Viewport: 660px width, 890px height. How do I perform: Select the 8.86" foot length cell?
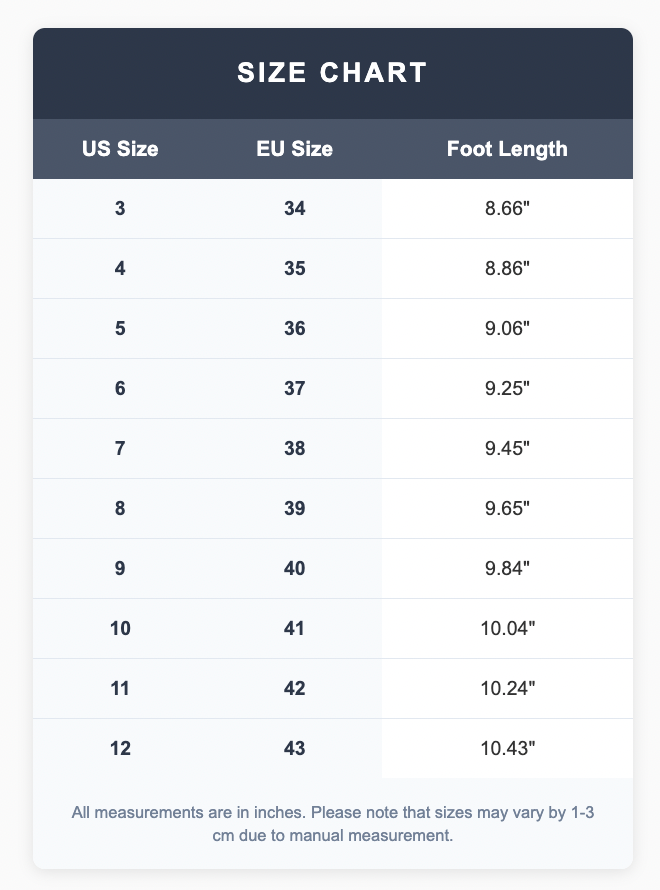[x=507, y=269]
